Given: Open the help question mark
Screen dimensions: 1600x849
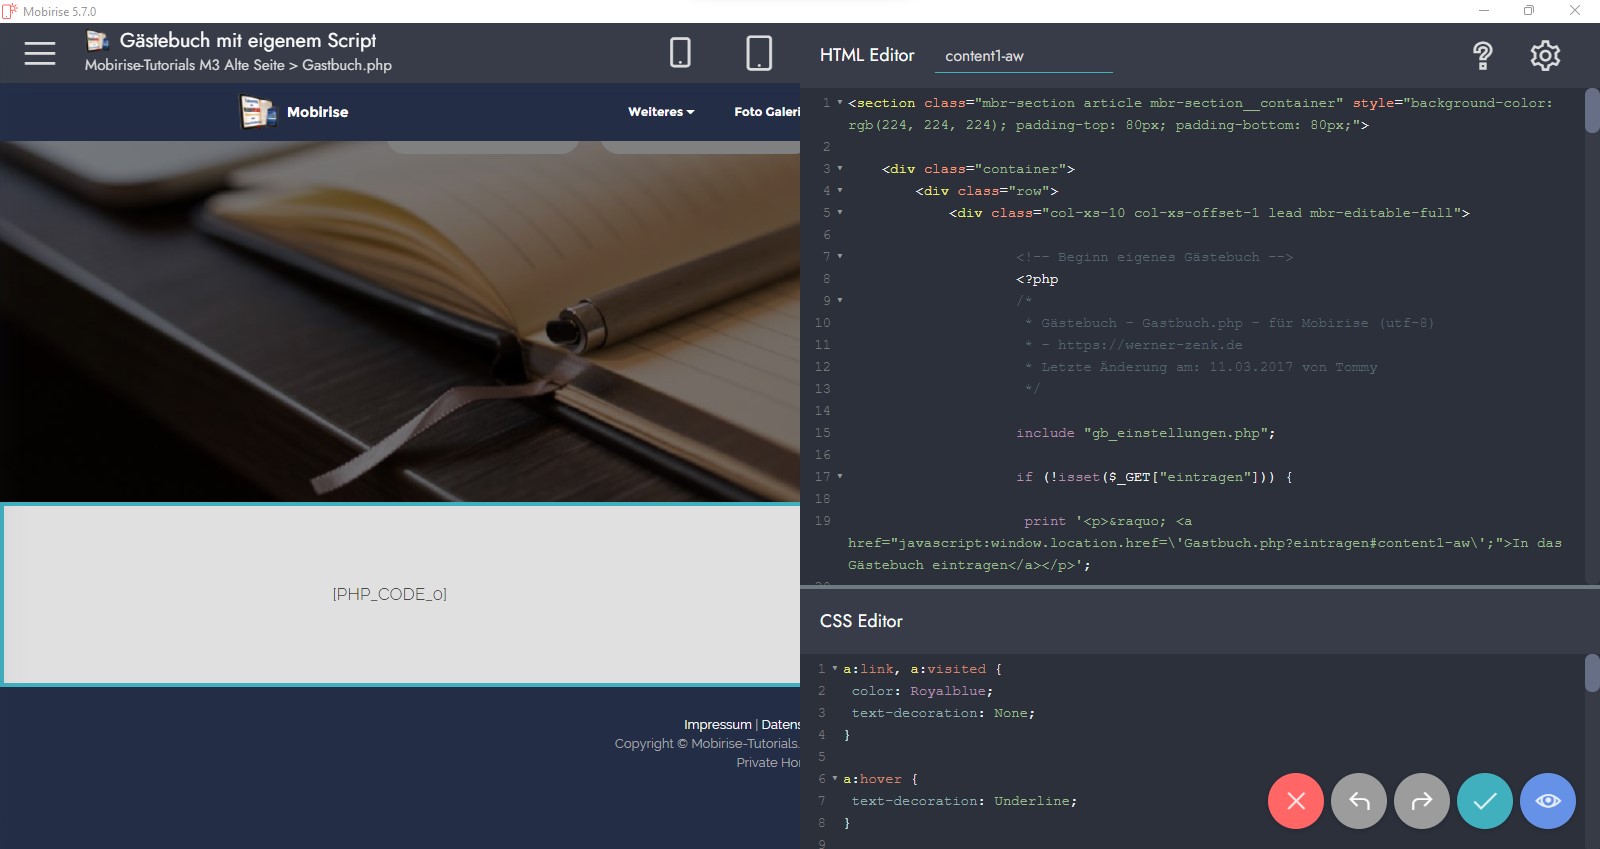Looking at the screenshot, I should pyautogui.click(x=1482, y=55).
